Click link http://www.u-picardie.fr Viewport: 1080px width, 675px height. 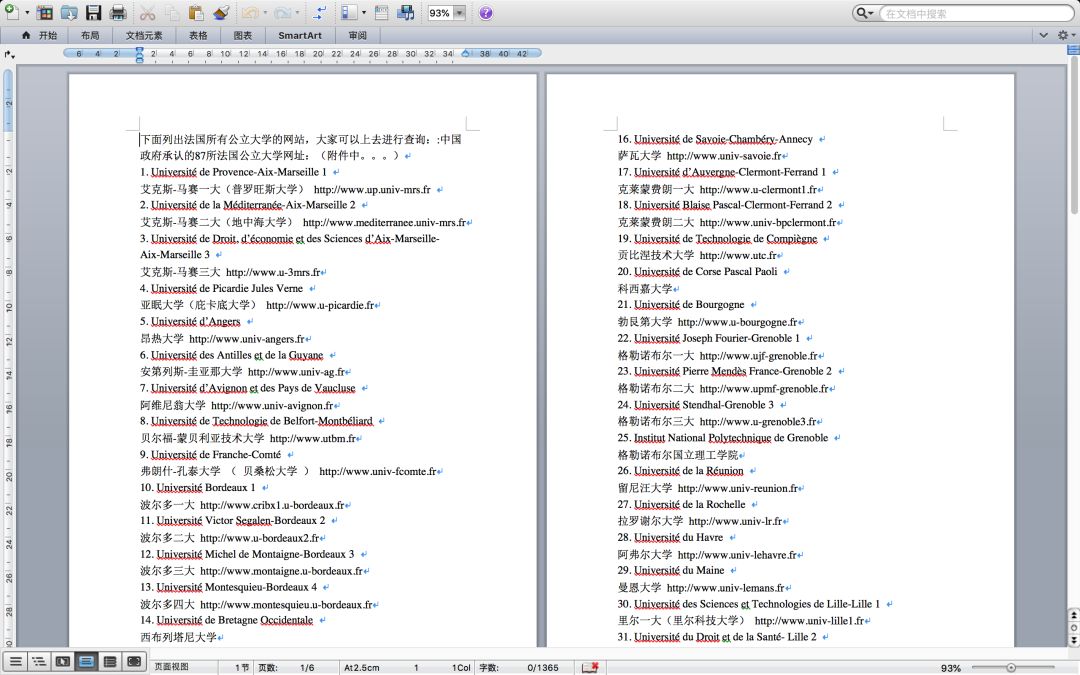click(320, 305)
